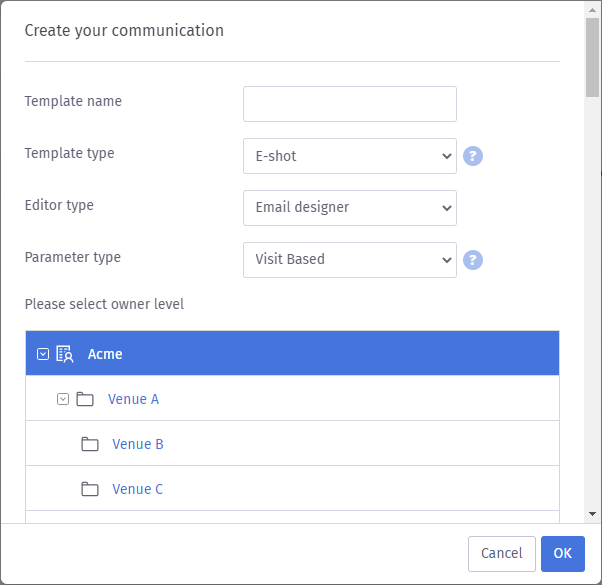This screenshot has width=602, height=585.
Task: Open the Editor type dropdown
Action: [x=349, y=208]
